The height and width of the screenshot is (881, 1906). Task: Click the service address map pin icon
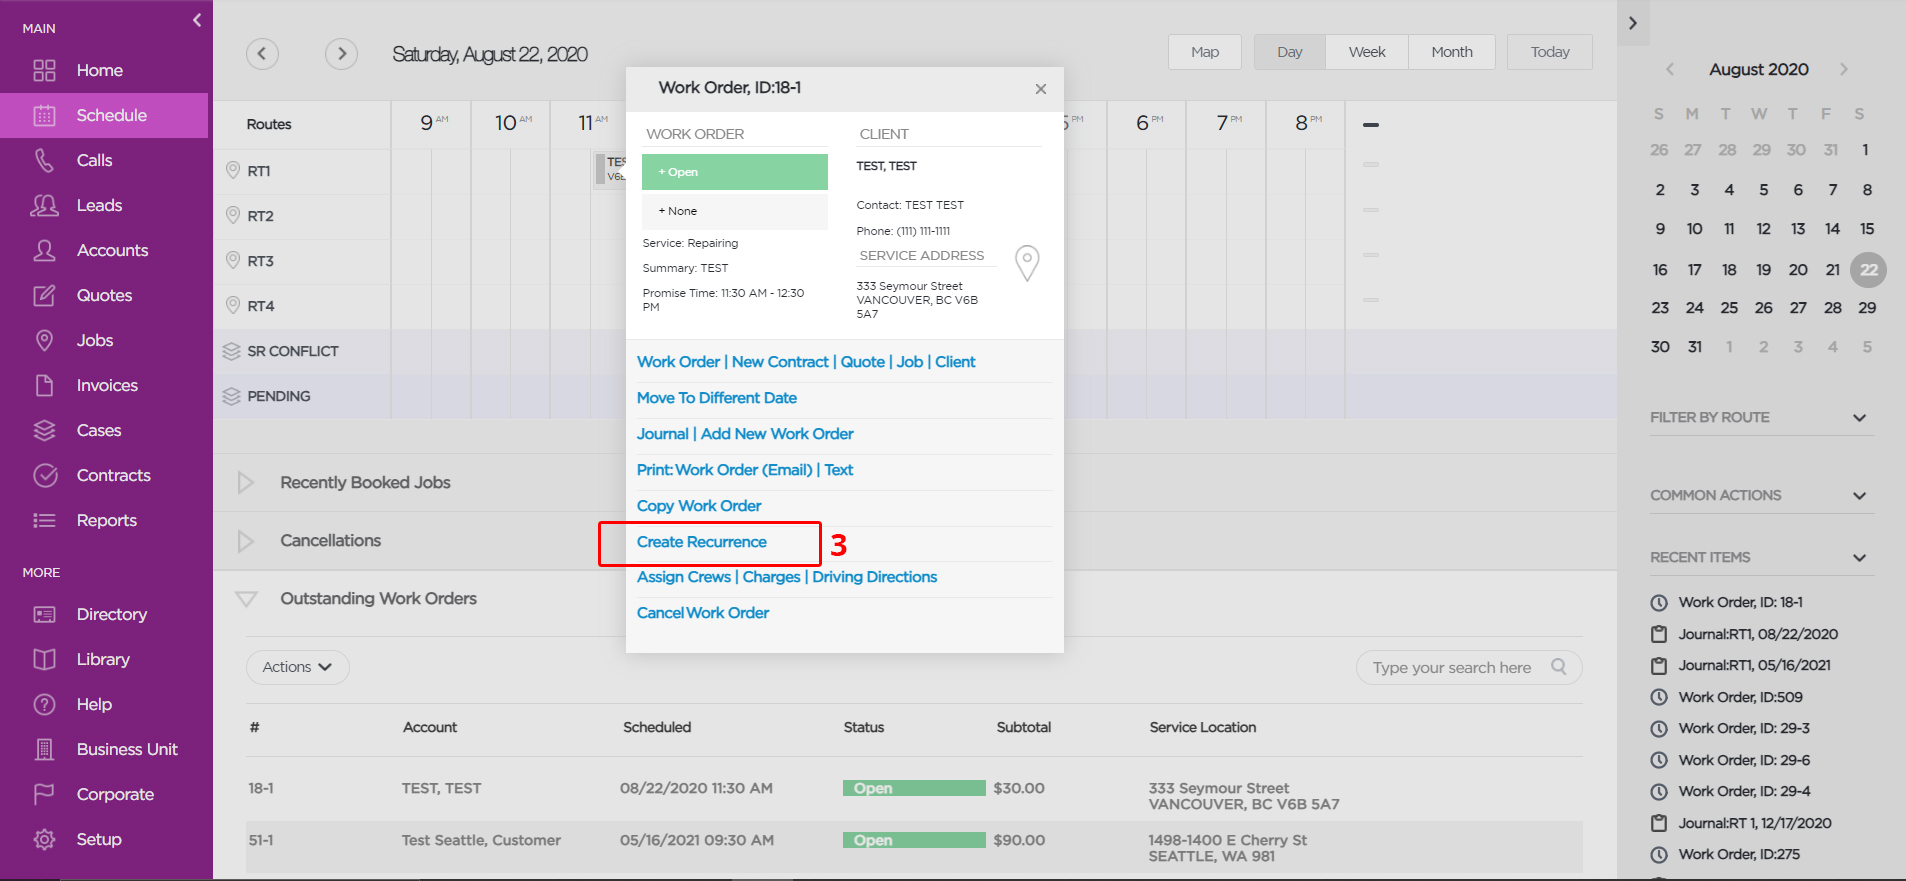[x=1027, y=264]
